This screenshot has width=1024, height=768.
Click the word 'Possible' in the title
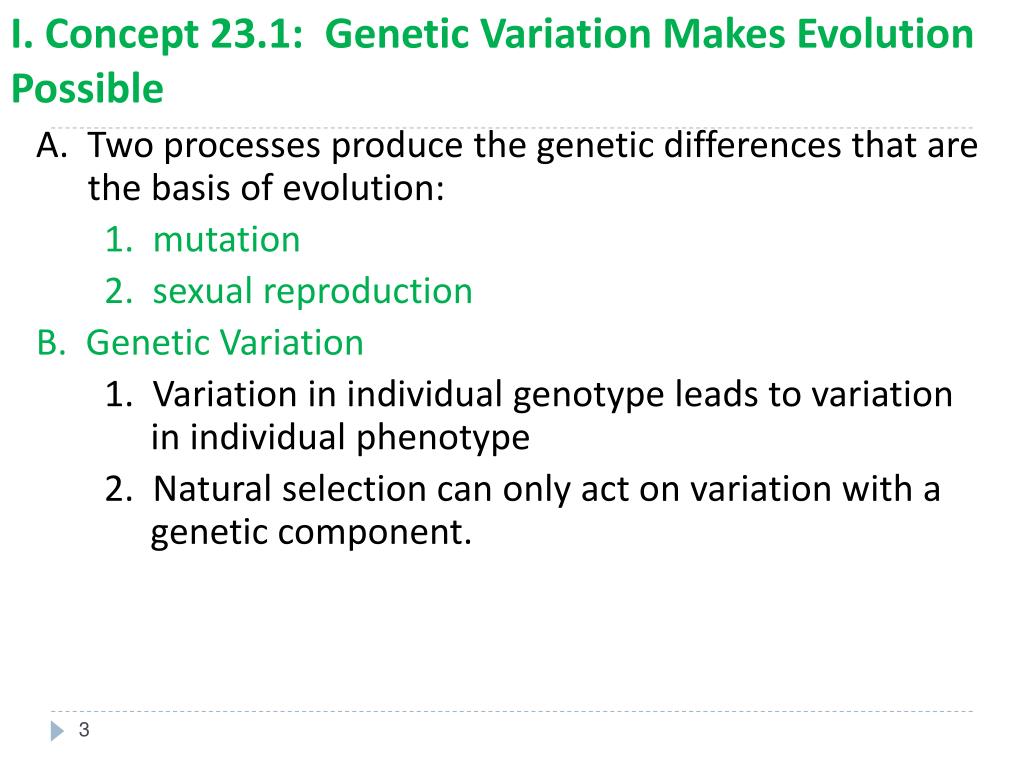(87, 89)
